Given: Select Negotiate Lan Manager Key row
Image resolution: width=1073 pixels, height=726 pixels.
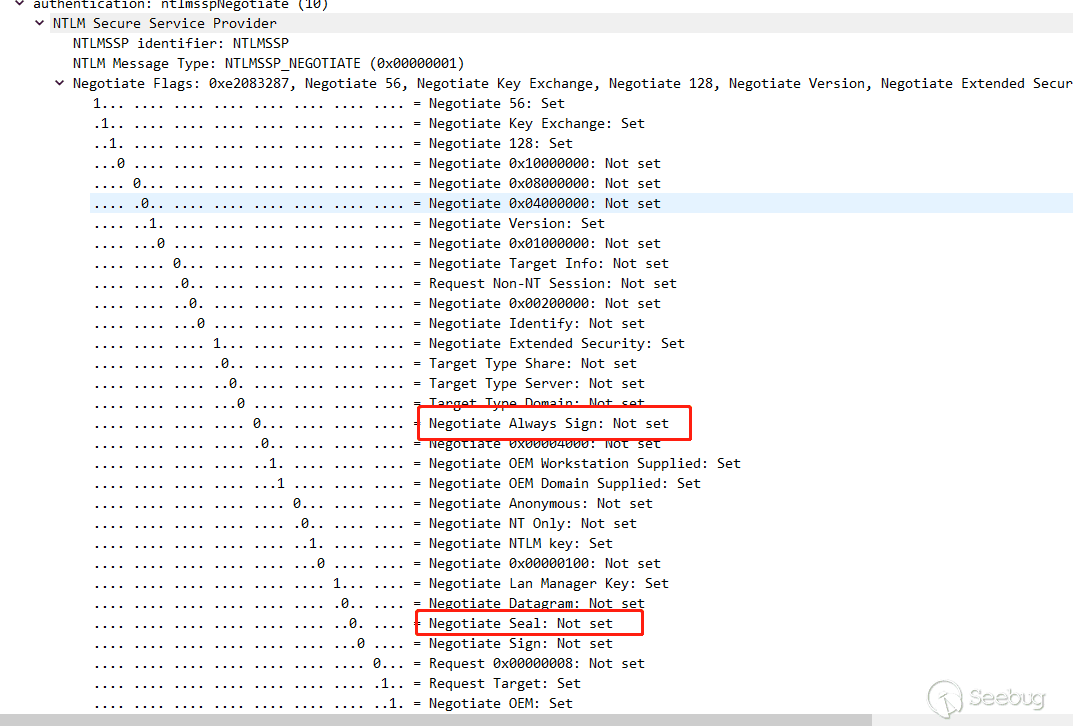Looking at the screenshot, I should tap(381, 584).
